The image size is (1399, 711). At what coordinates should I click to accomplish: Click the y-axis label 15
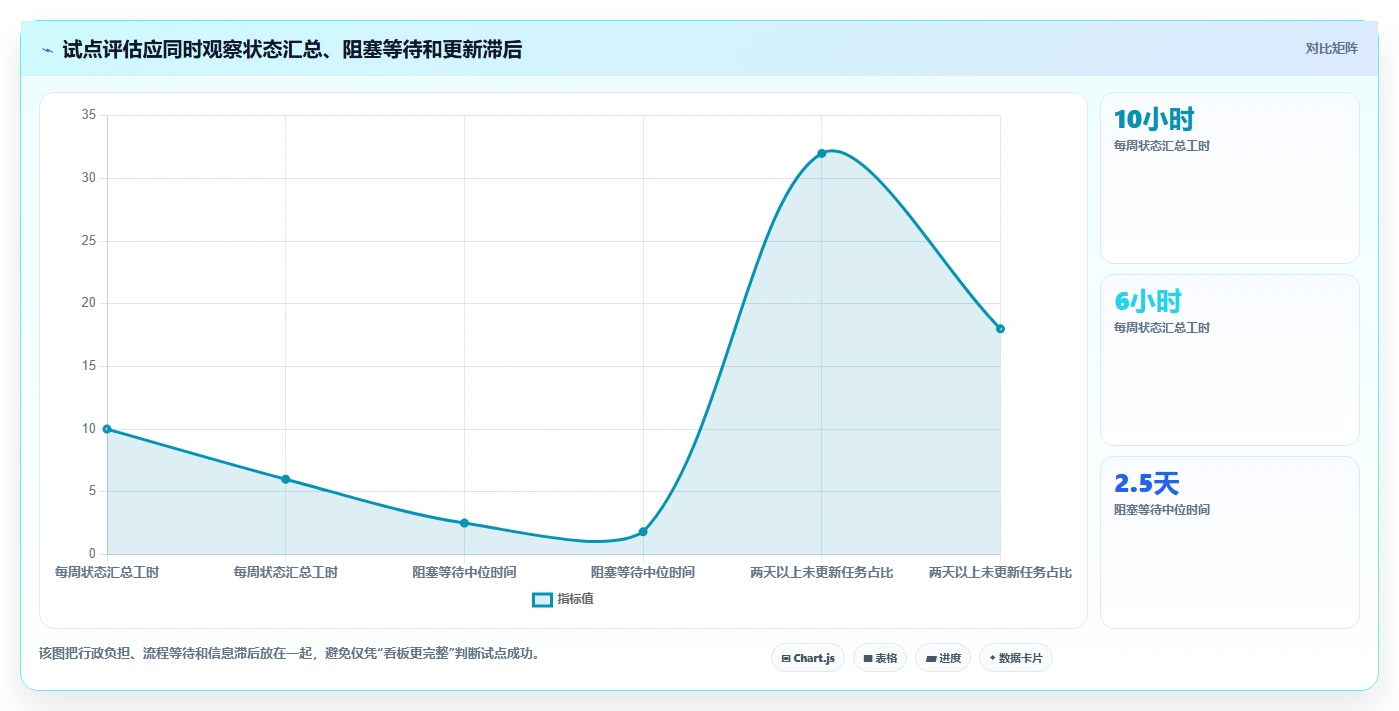[88, 366]
